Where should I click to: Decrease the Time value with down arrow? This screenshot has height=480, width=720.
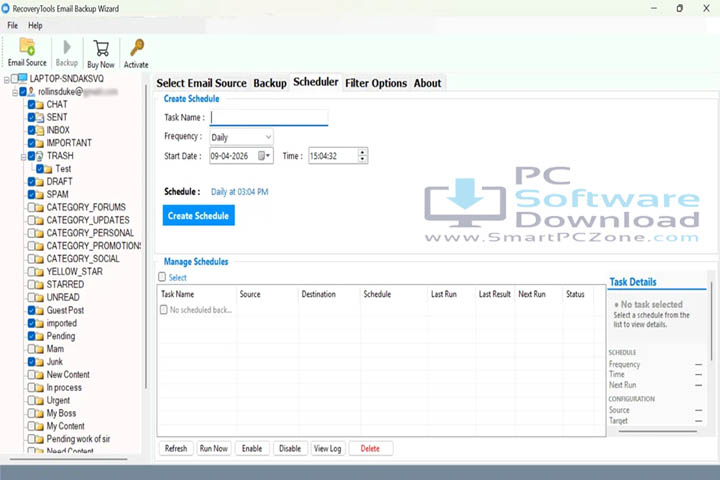[363, 159]
